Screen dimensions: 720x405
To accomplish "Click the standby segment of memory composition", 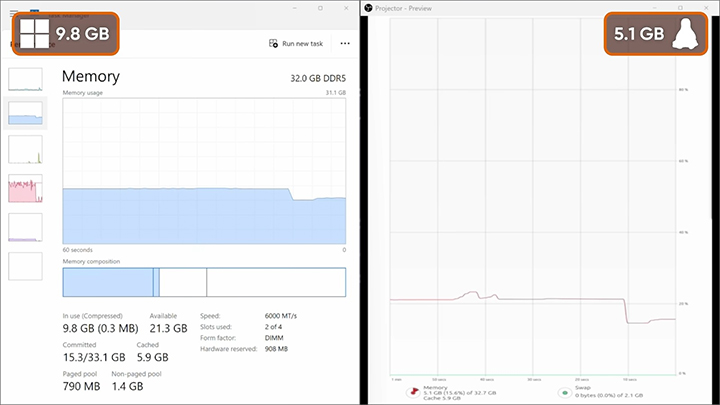I will click(x=183, y=282).
